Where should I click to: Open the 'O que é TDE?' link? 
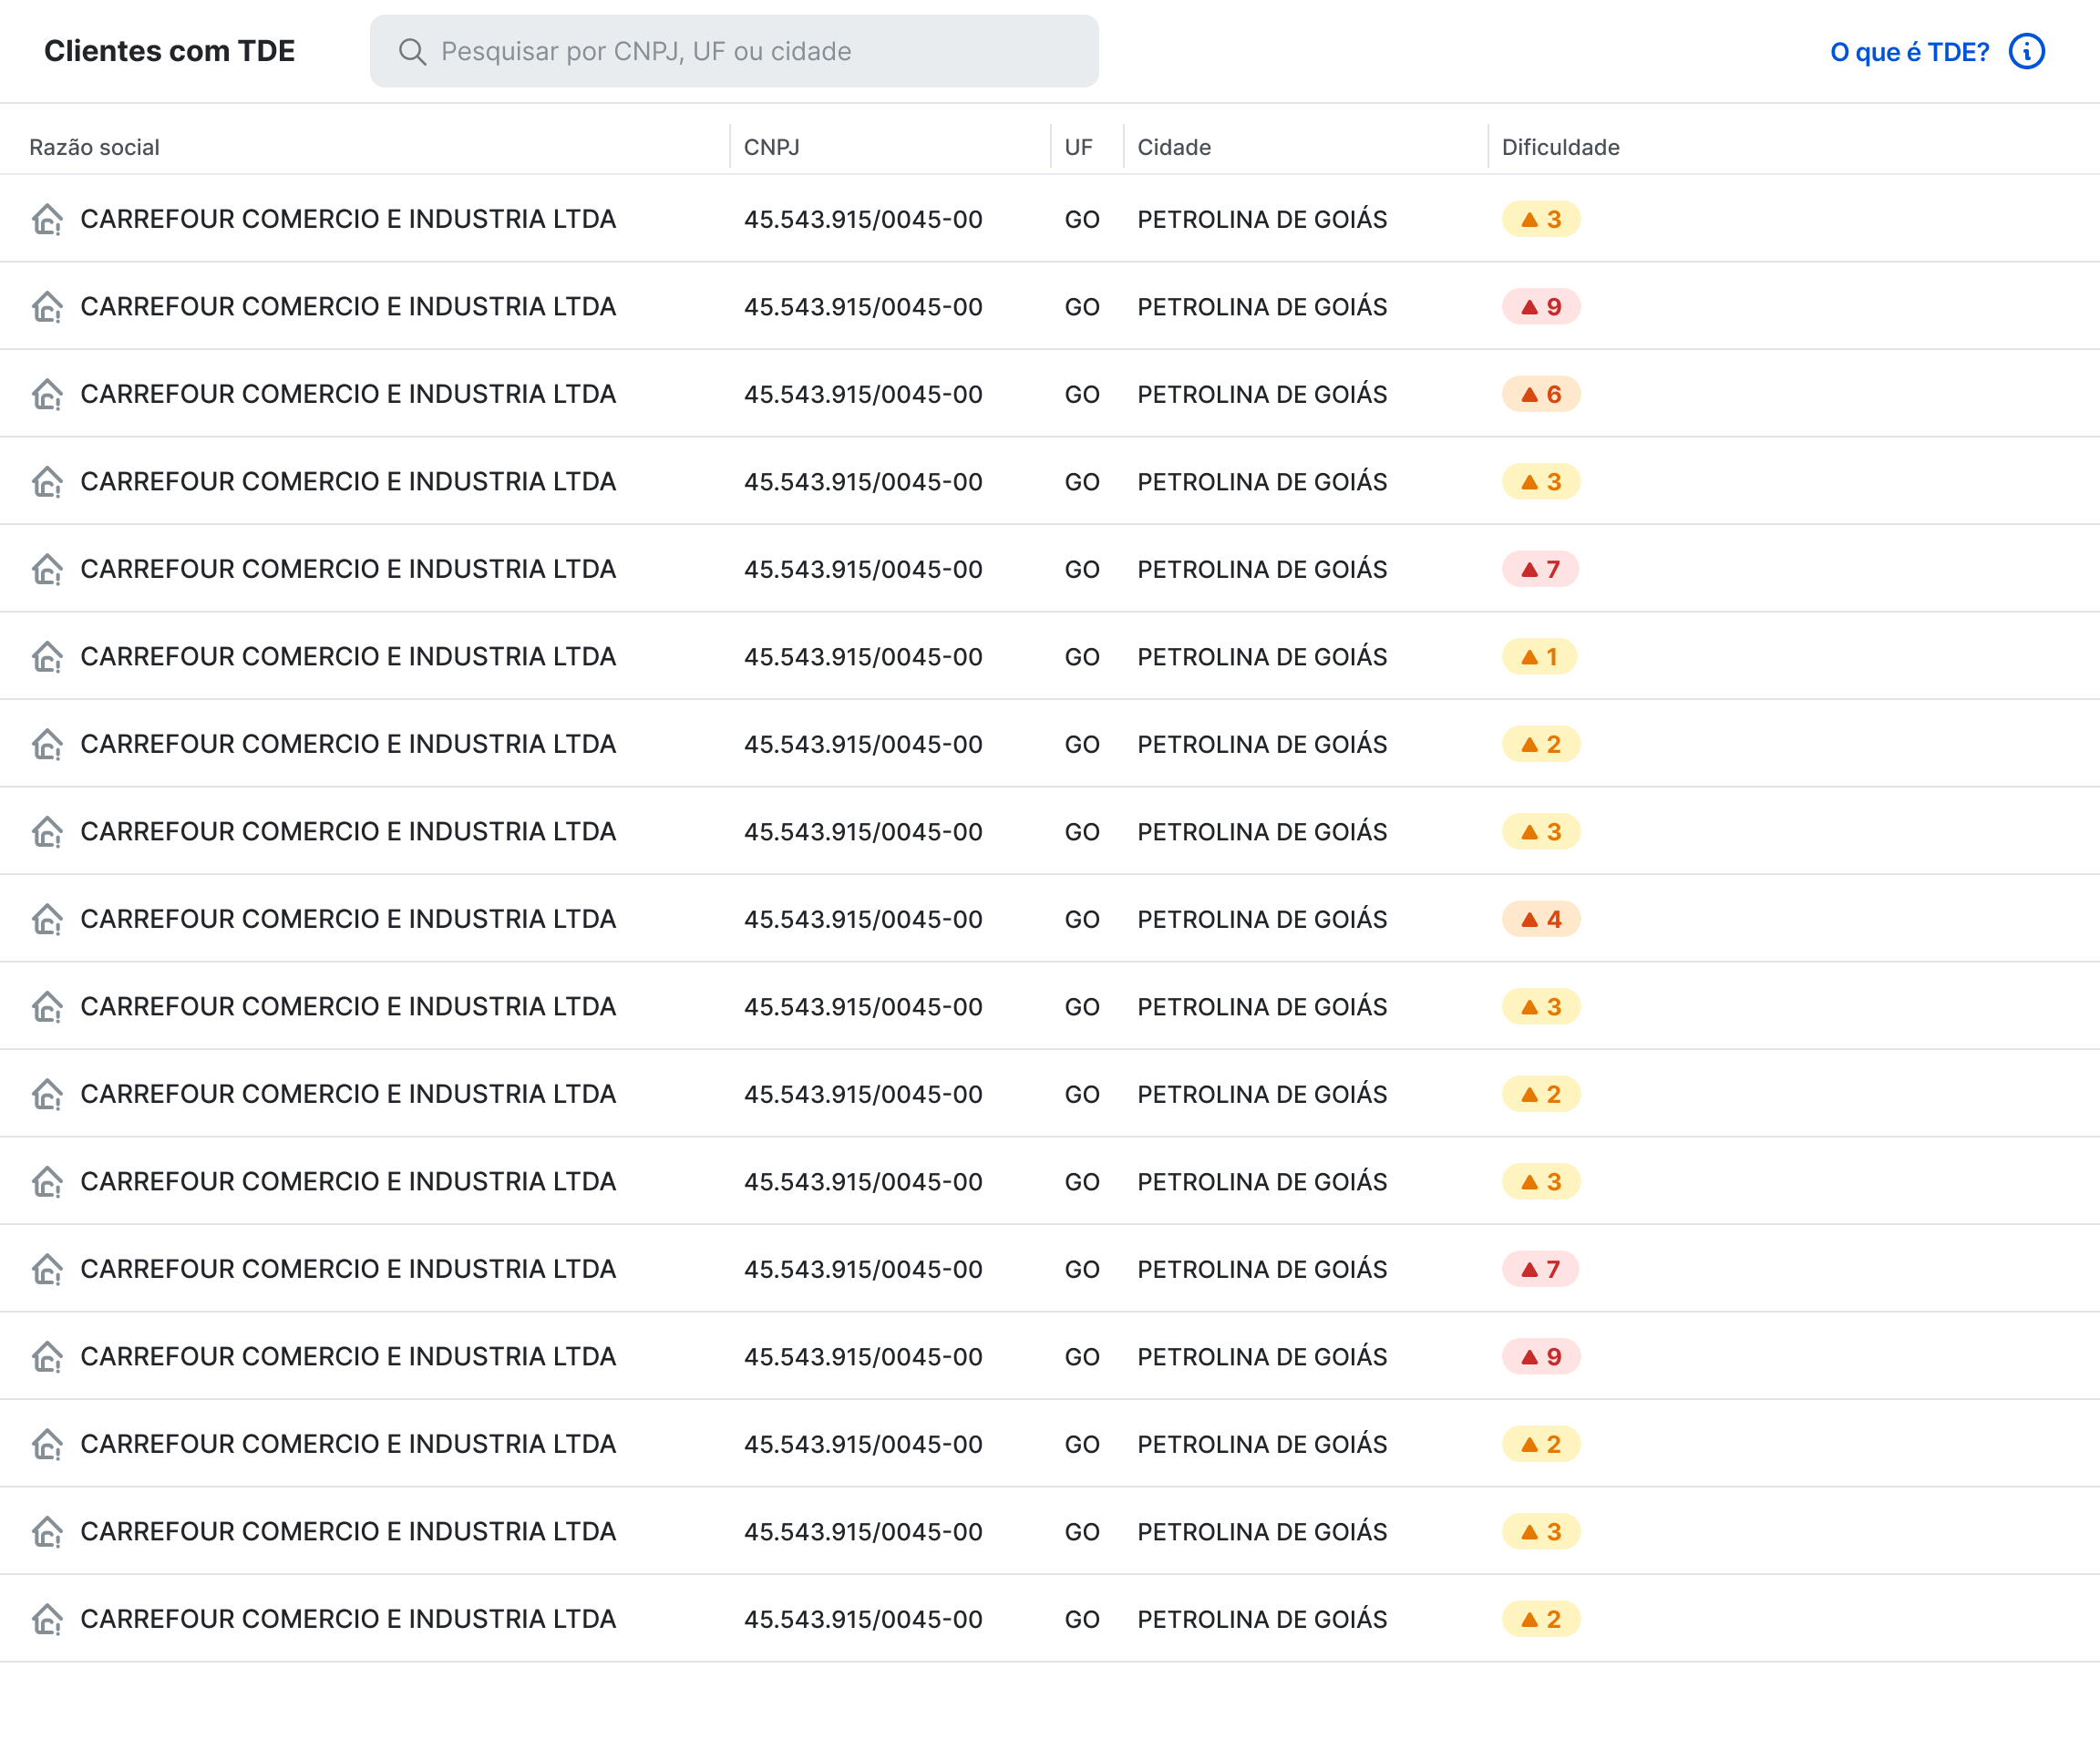[1909, 52]
